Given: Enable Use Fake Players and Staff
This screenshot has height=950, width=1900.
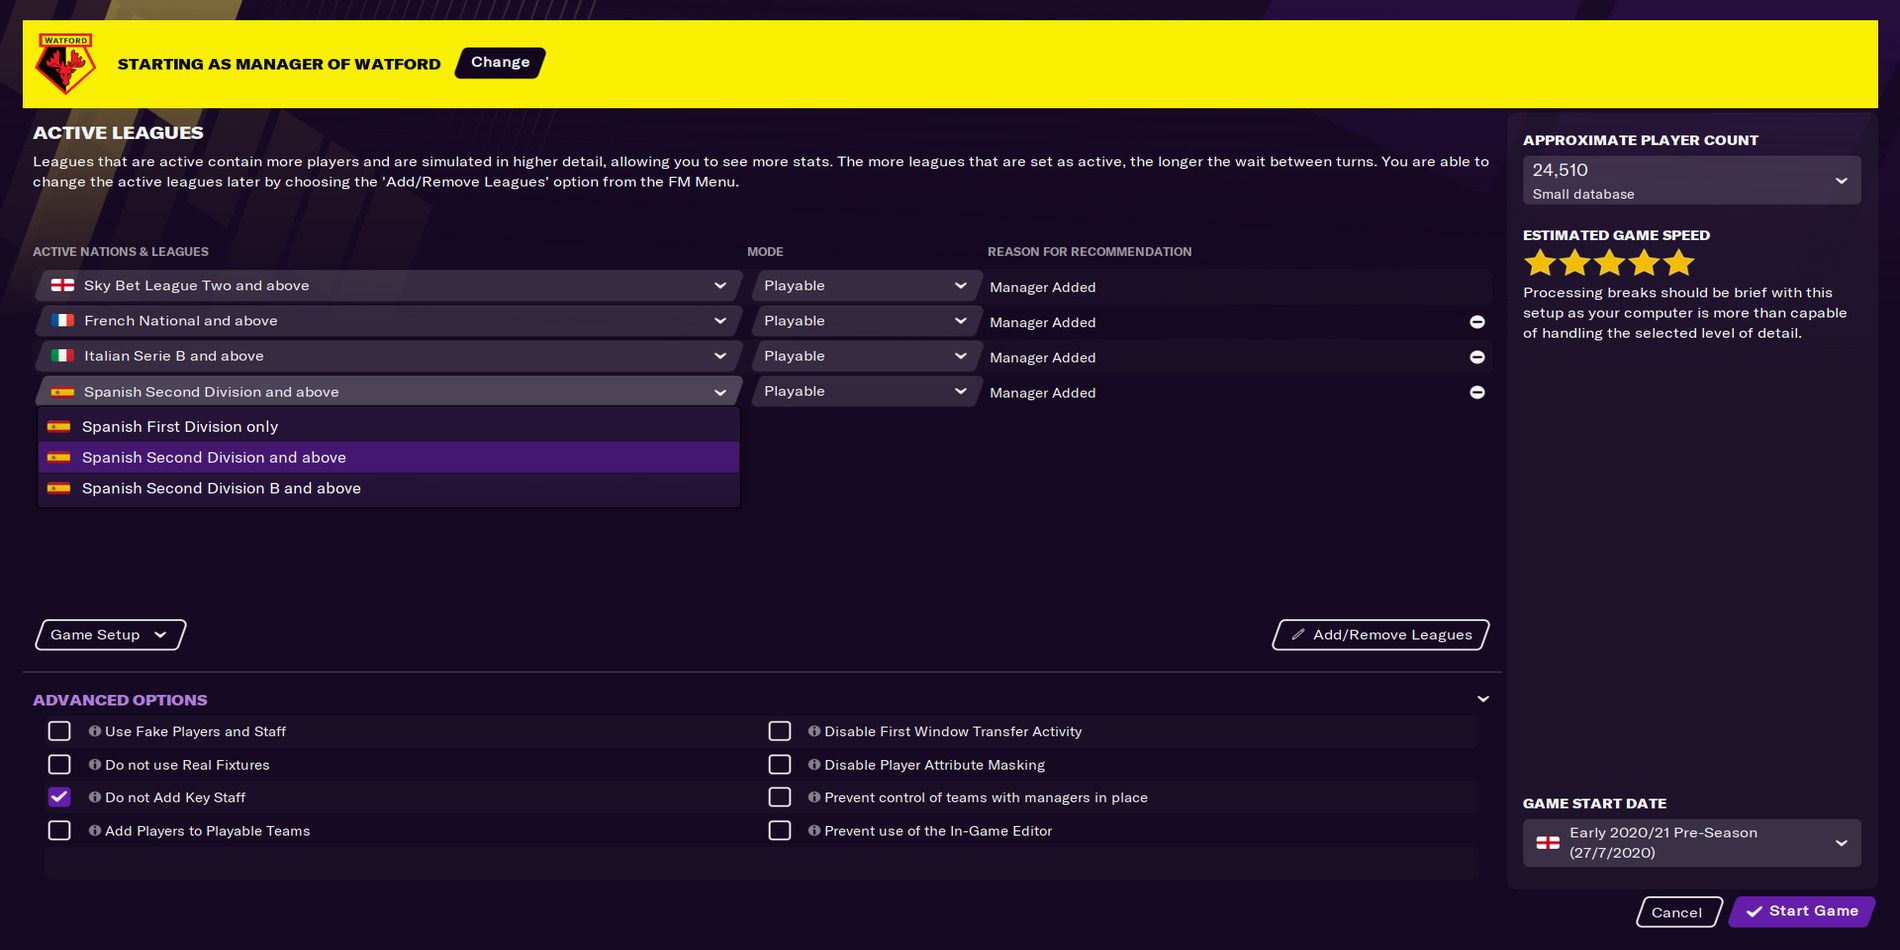Looking at the screenshot, I should (x=59, y=731).
